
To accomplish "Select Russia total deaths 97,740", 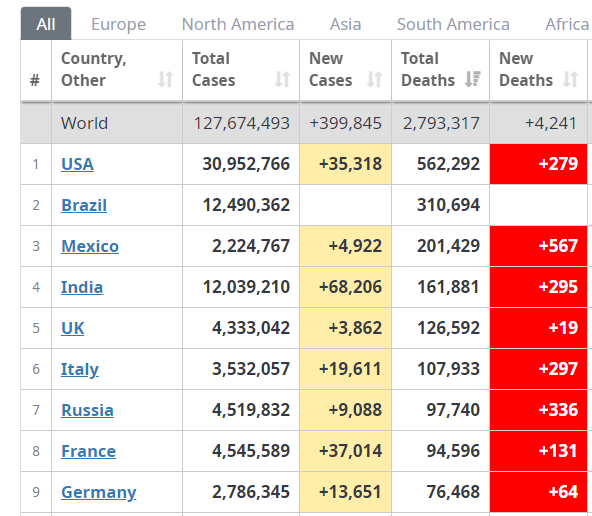I will point(453,410).
